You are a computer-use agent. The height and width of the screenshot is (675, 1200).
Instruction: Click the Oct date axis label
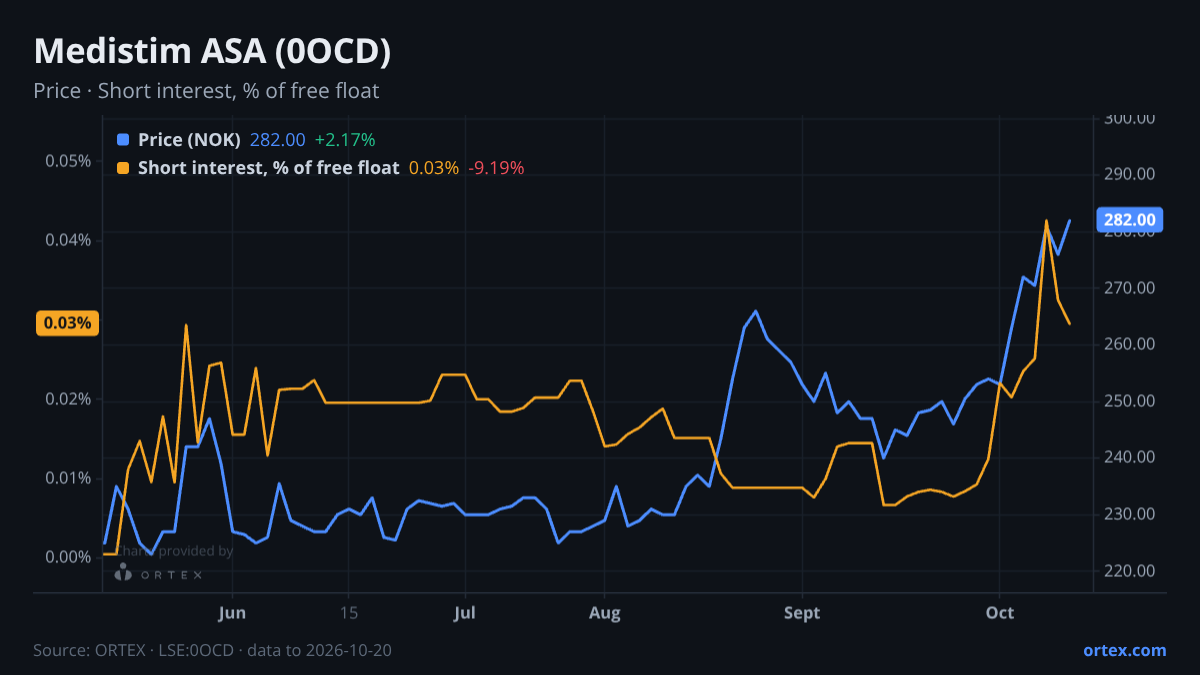1000,612
